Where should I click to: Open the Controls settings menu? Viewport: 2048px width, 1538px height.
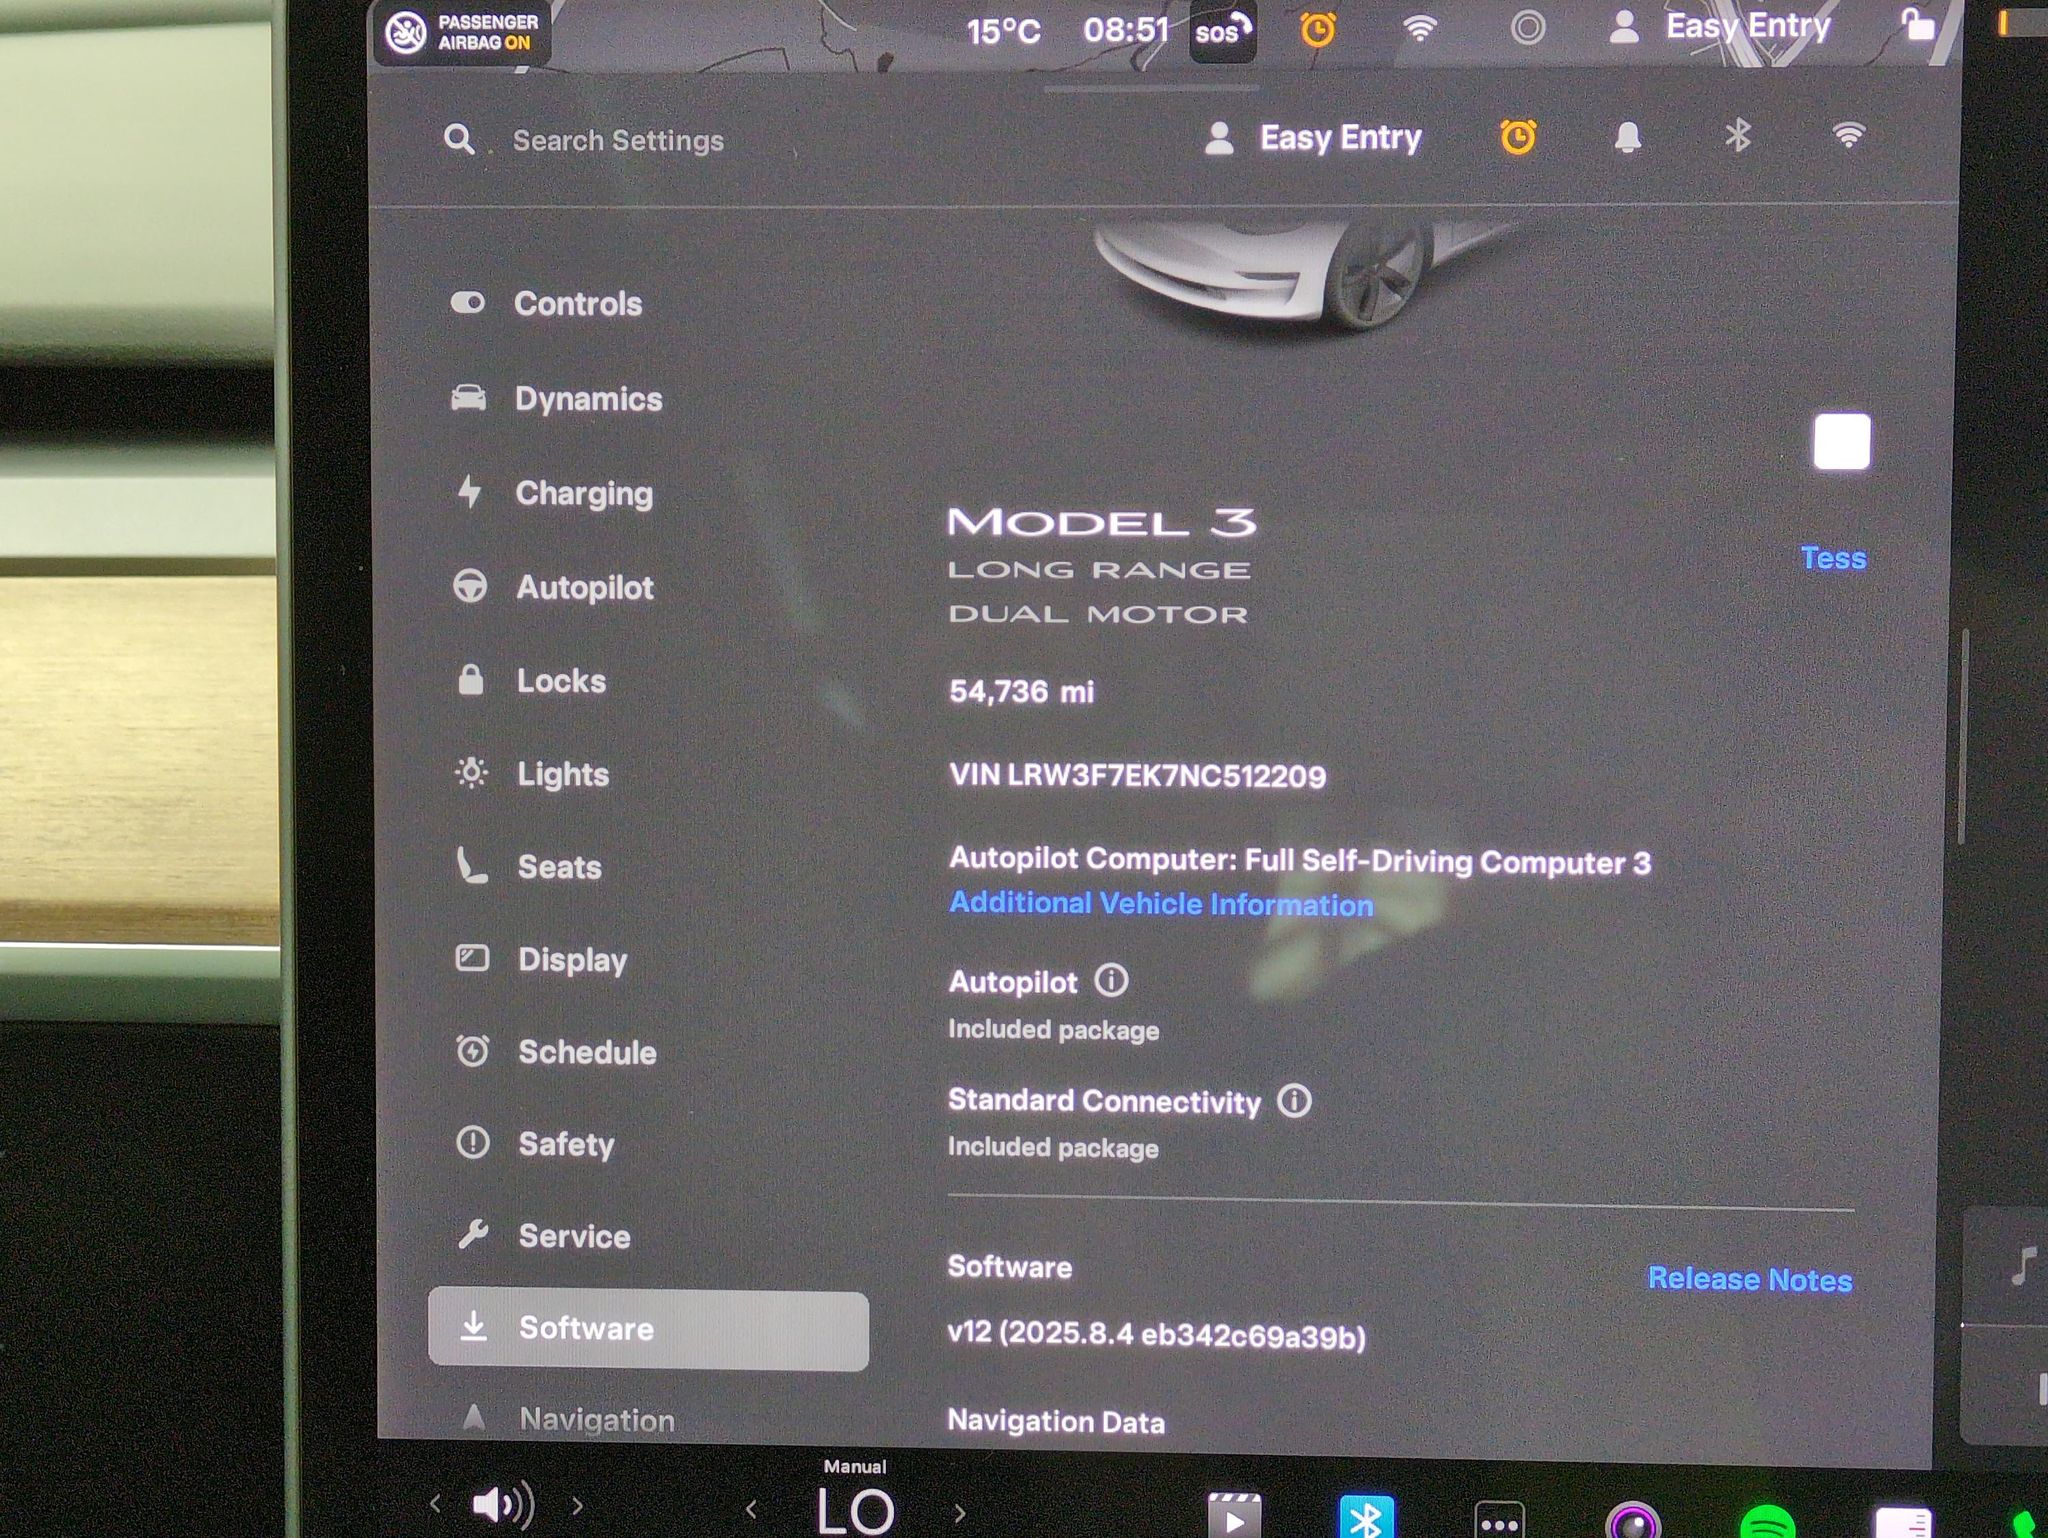point(546,303)
